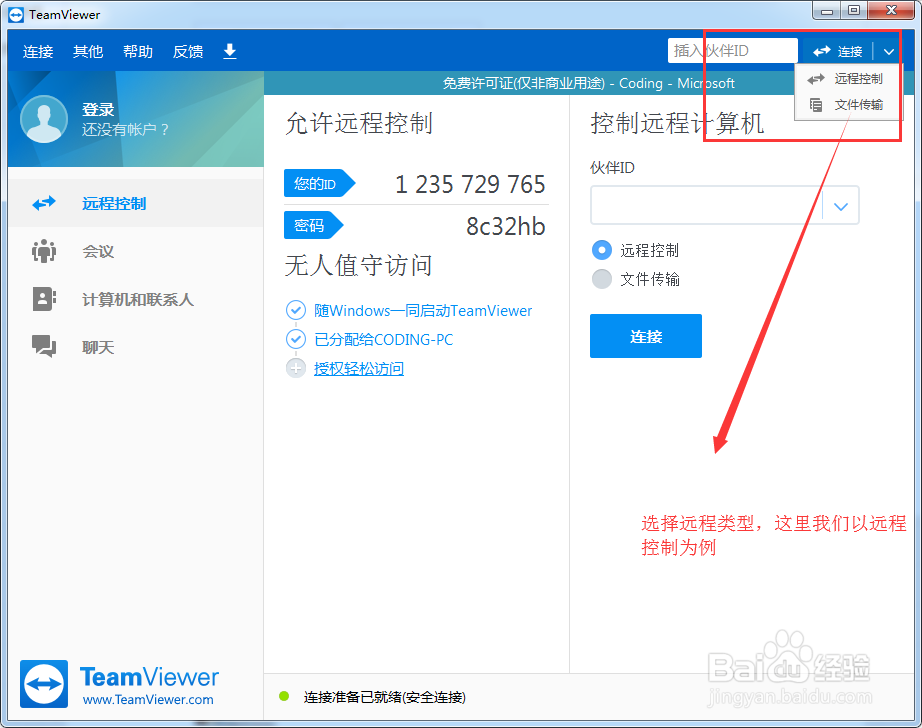This screenshot has width=922, height=728.
Task: Click the remote control arrows icon in dropdown
Action: tap(816, 79)
